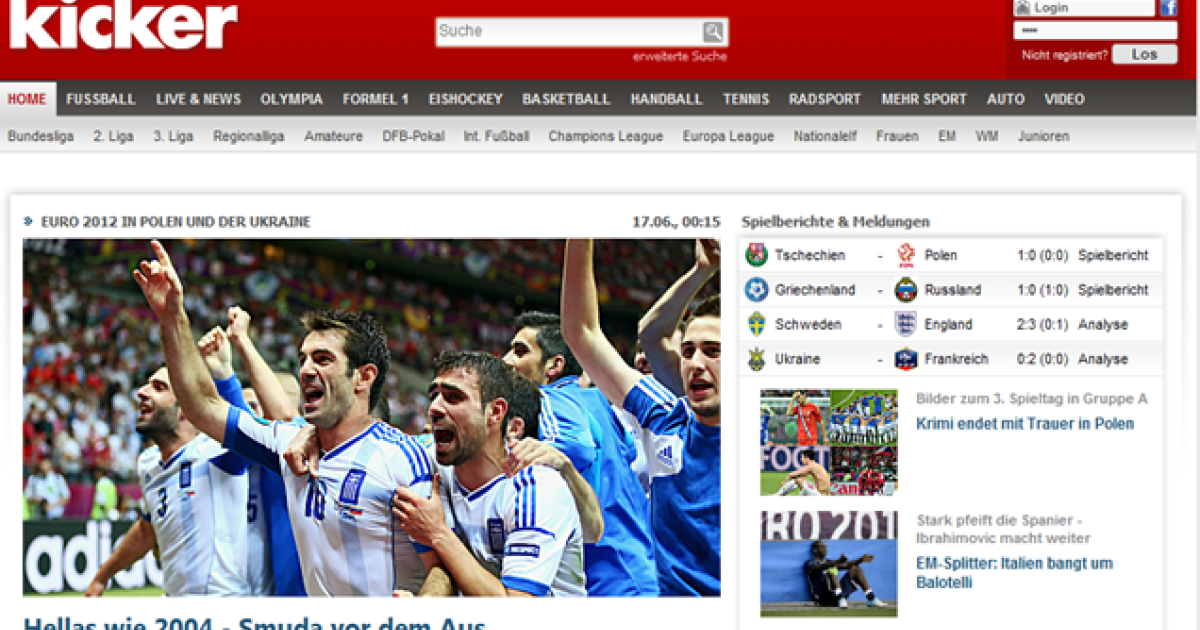Select the Champions League sub-navigation item

tap(605, 136)
